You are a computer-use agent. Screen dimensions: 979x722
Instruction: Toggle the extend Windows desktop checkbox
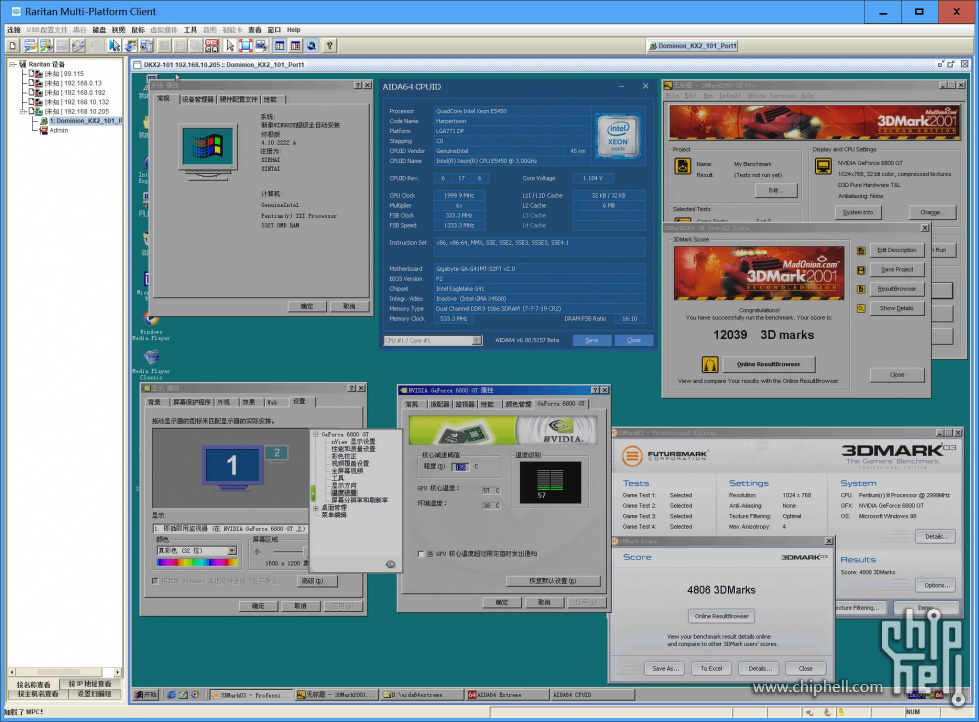(x=155, y=581)
